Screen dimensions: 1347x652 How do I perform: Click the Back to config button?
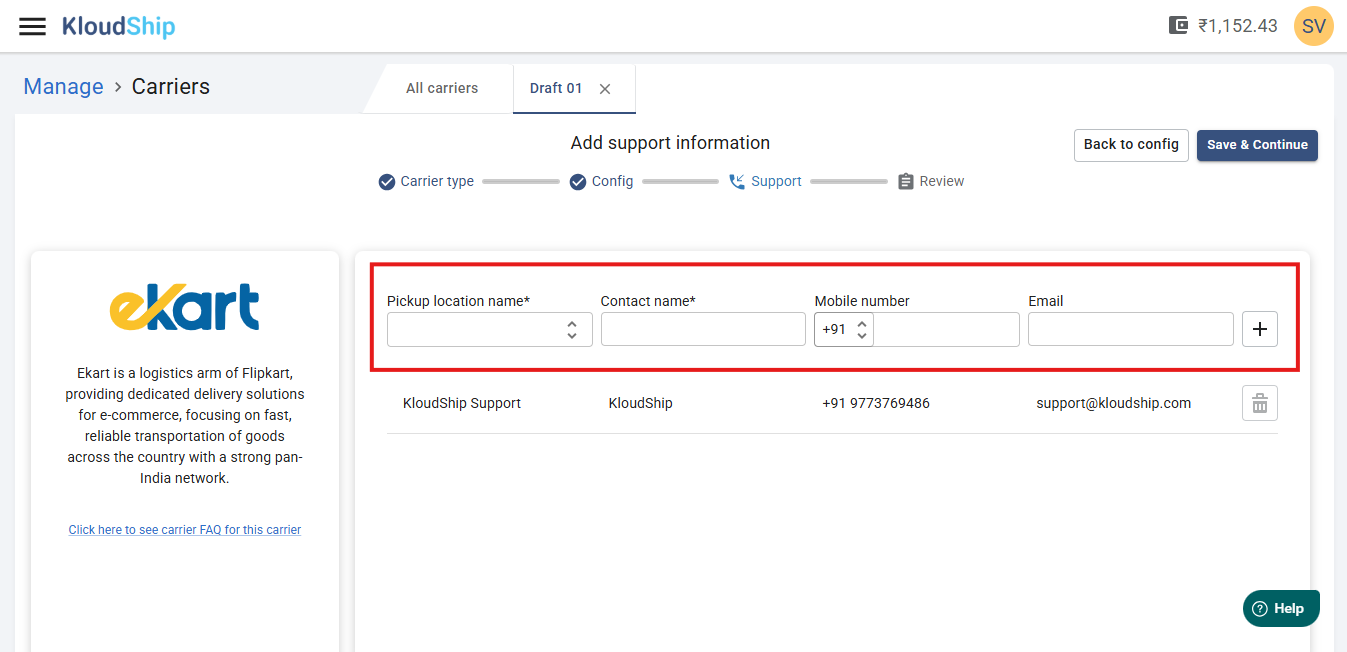pos(1131,145)
